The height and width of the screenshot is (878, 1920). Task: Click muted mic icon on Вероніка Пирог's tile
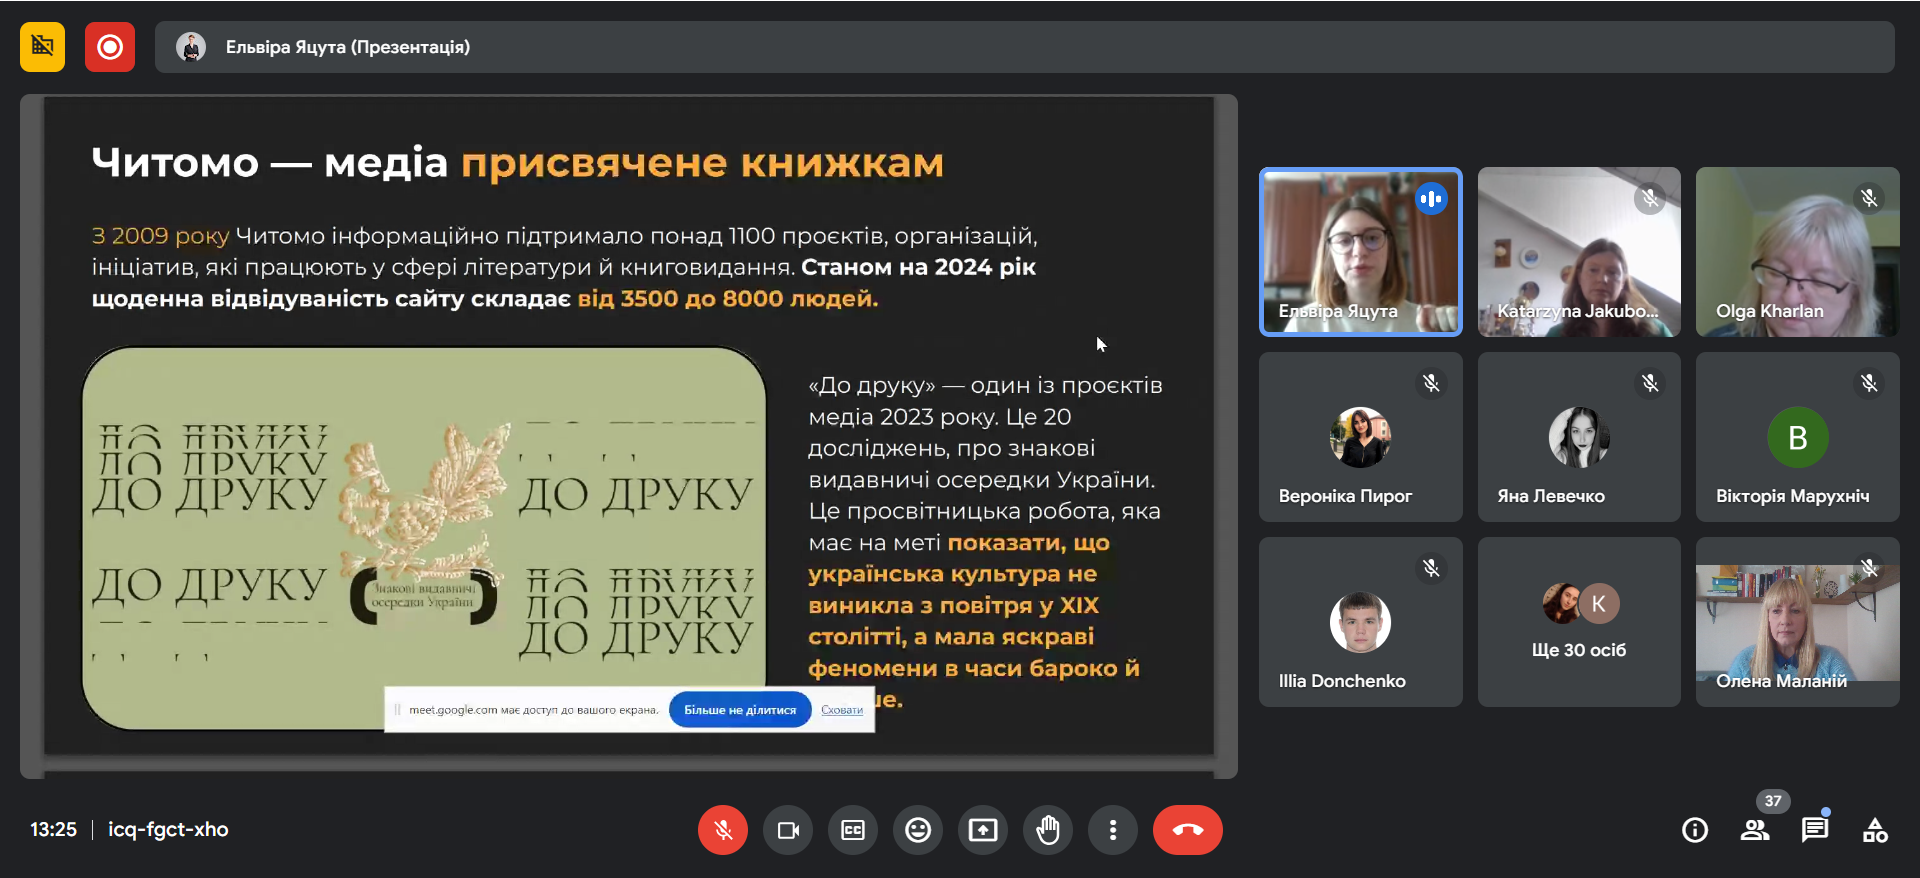point(1431,384)
